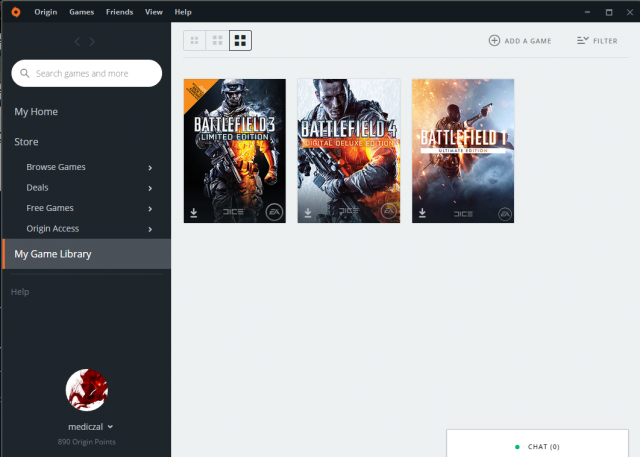Viewport: 640px width, 457px height.
Task: Expand Free Games submenu arrow
Action: (150, 209)
